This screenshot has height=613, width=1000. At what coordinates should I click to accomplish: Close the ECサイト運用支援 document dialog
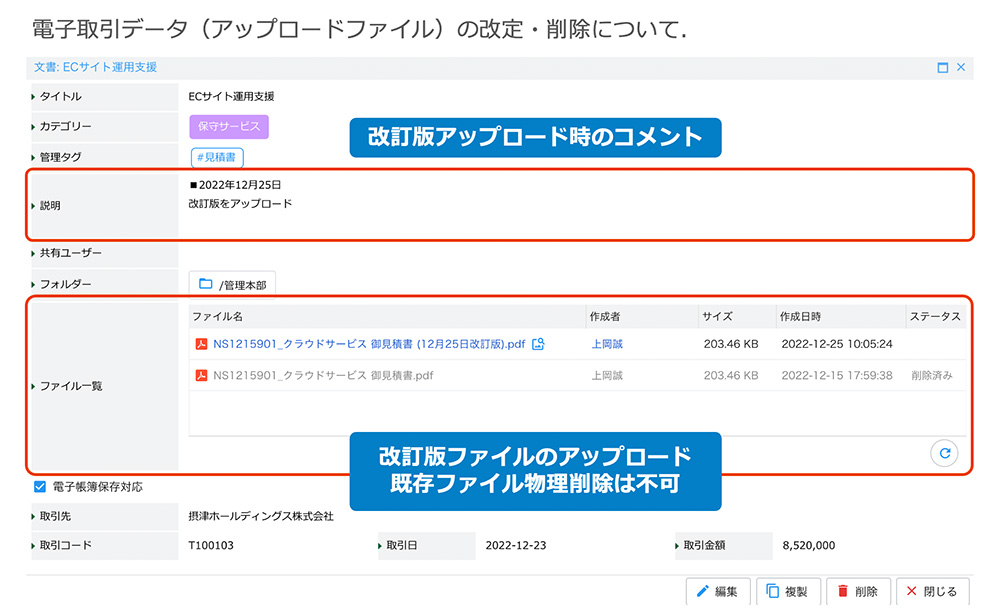[960, 67]
